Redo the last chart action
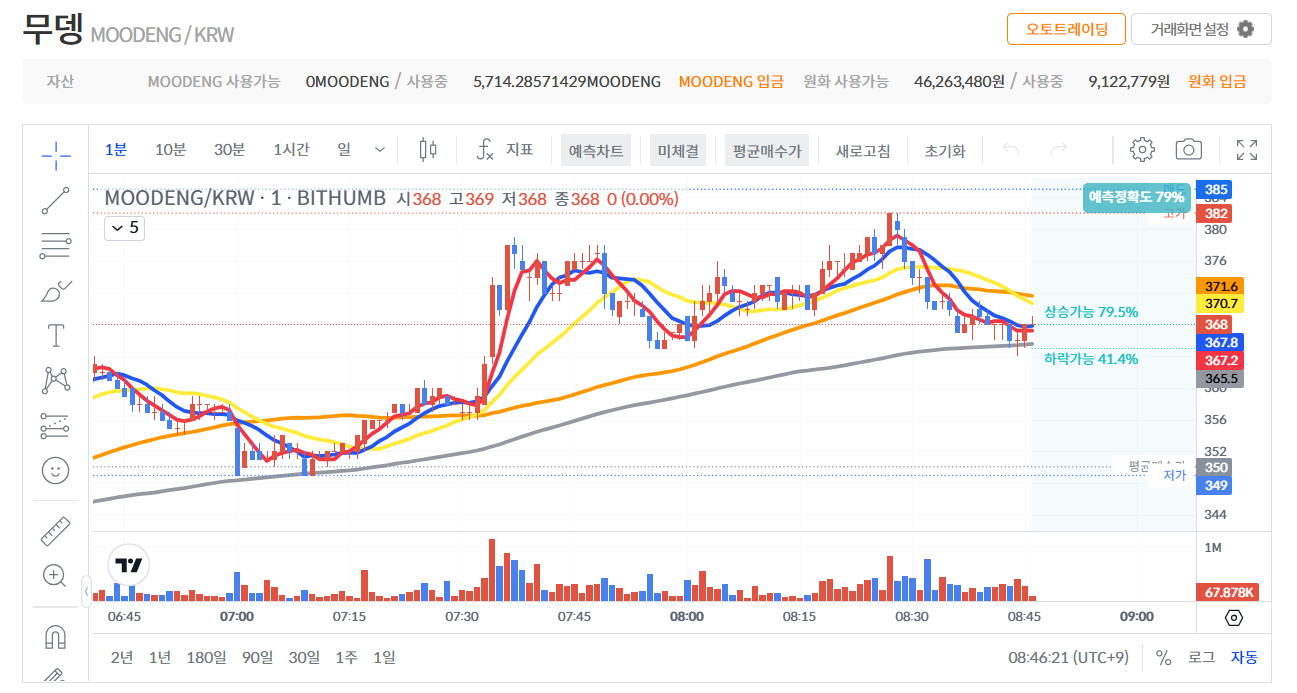 click(1059, 150)
